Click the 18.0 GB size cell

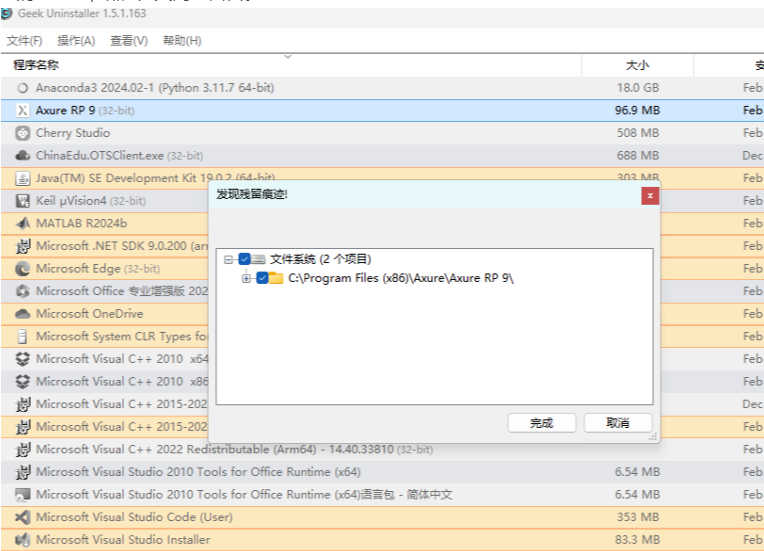(x=637, y=88)
